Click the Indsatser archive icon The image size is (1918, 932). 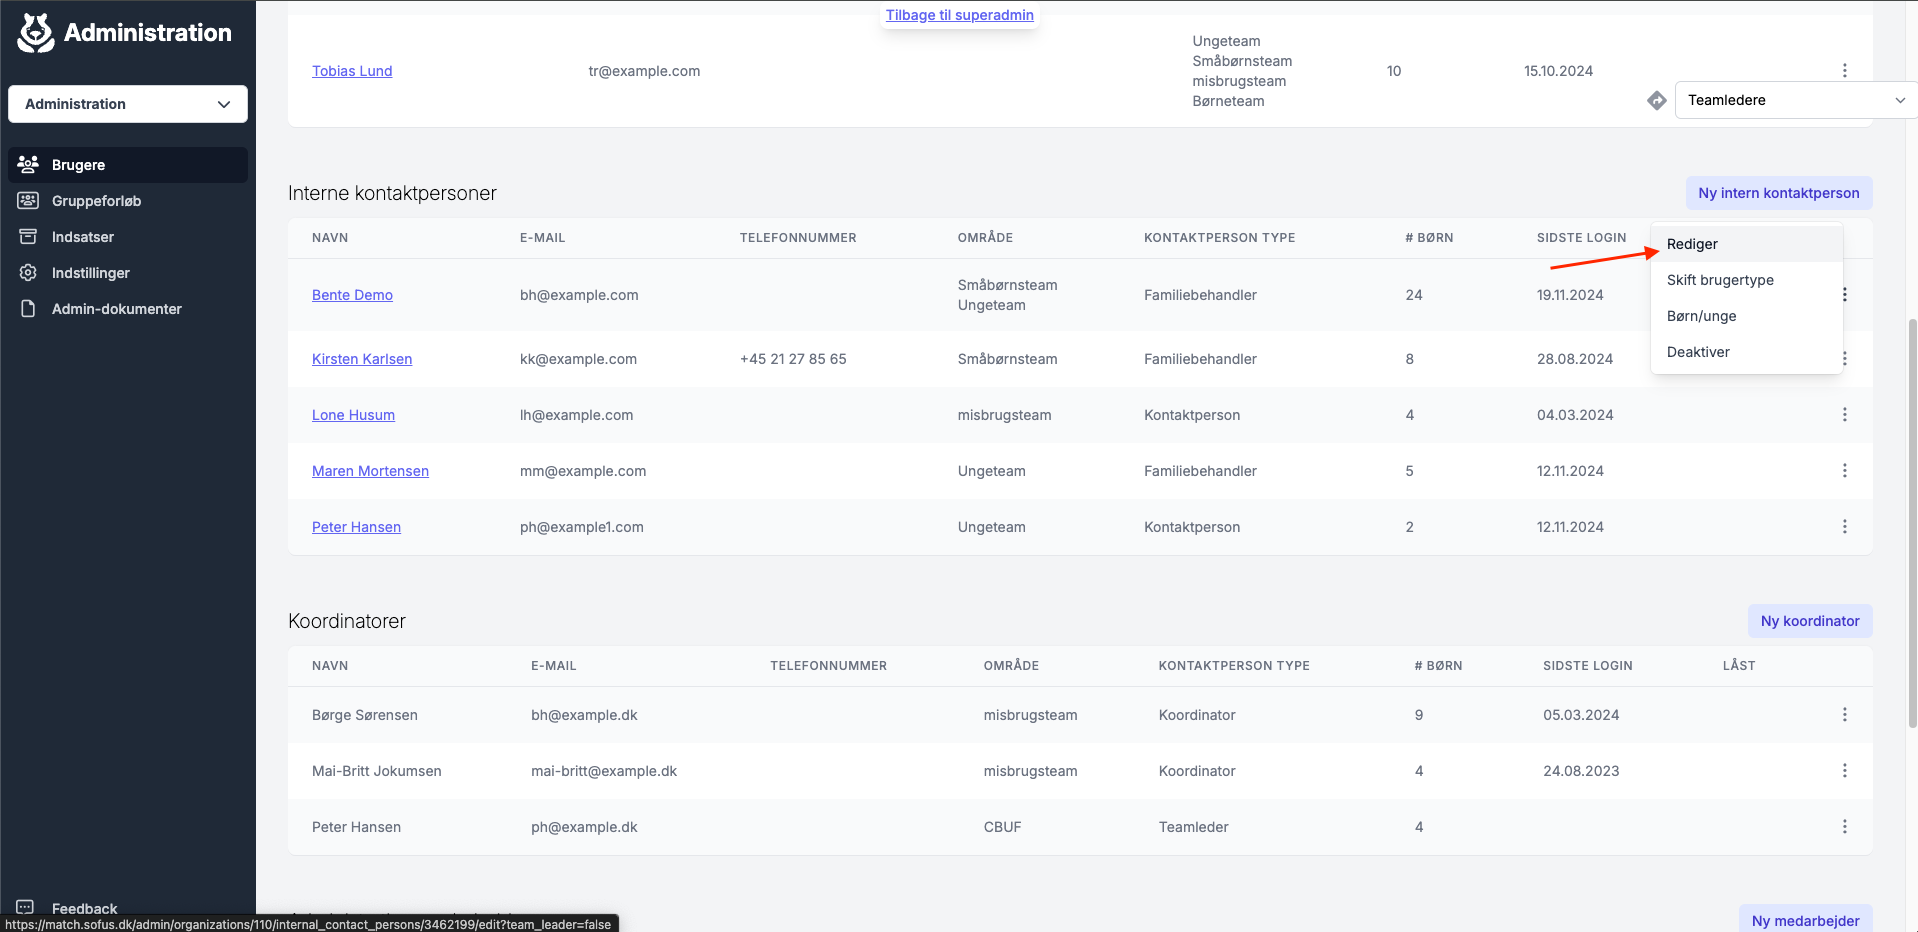28,236
